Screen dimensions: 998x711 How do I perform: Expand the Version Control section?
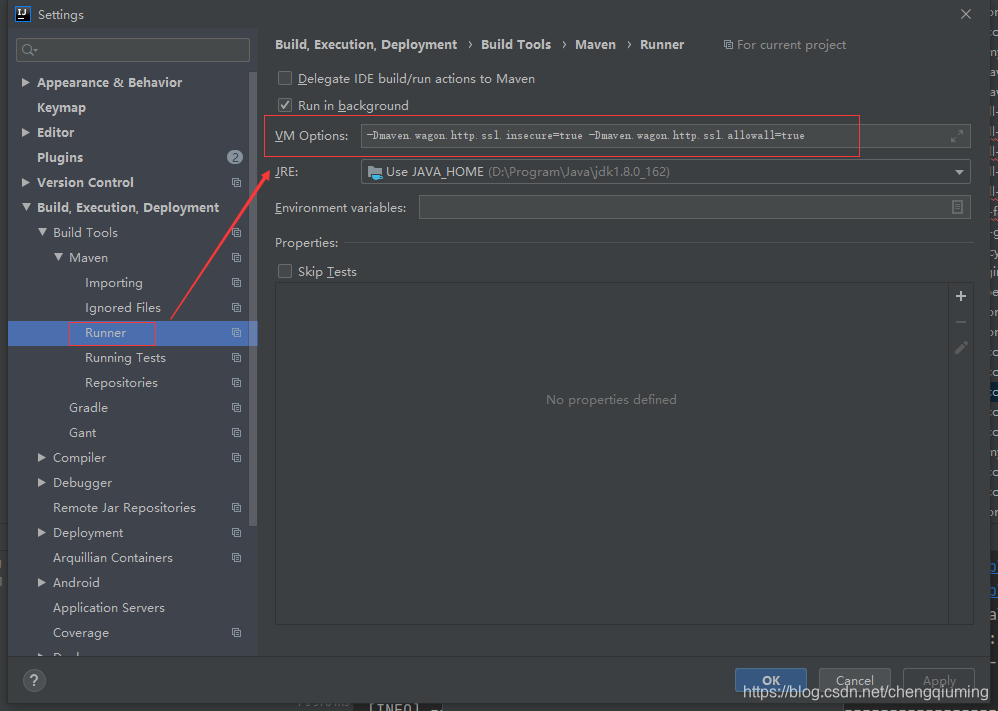(25, 183)
